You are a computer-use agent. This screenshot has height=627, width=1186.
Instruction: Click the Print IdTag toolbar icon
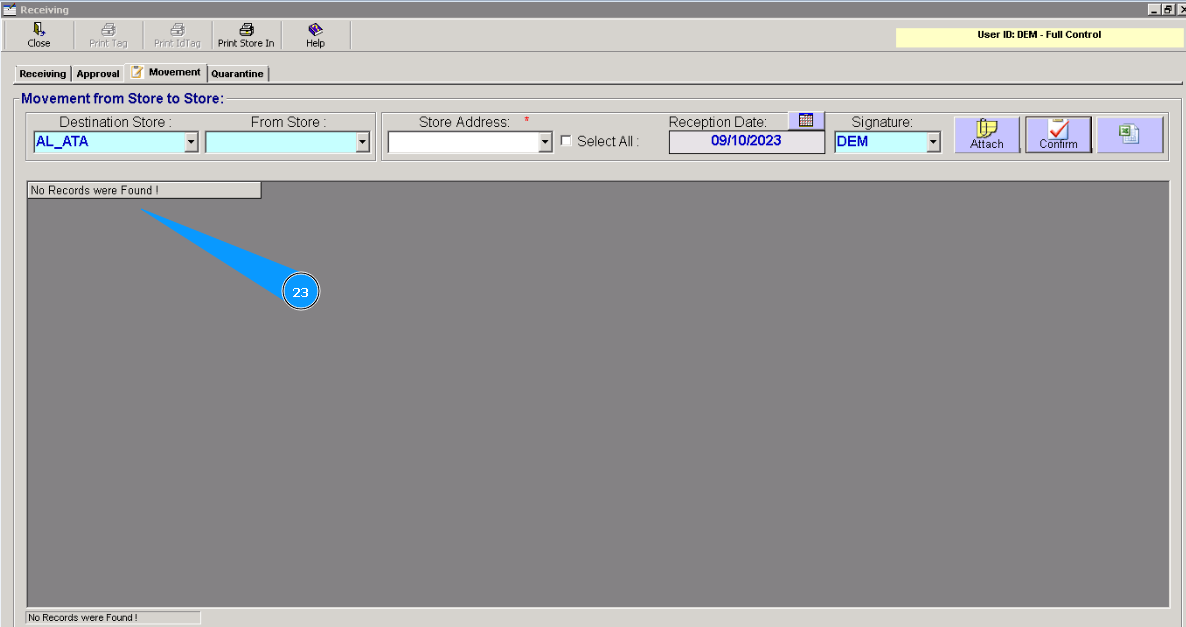pos(177,35)
